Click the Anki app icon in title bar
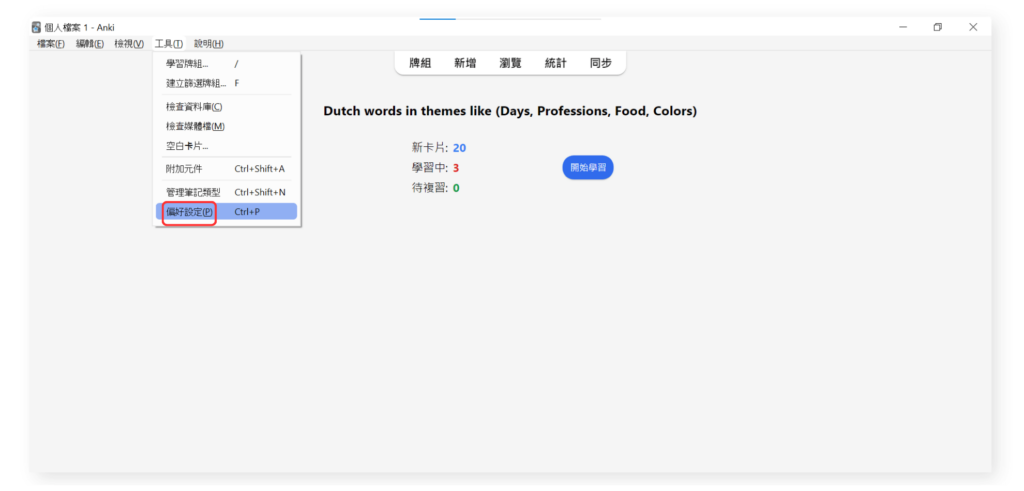Image resolution: width=1024 pixels, height=491 pixels. pos(37,27)
